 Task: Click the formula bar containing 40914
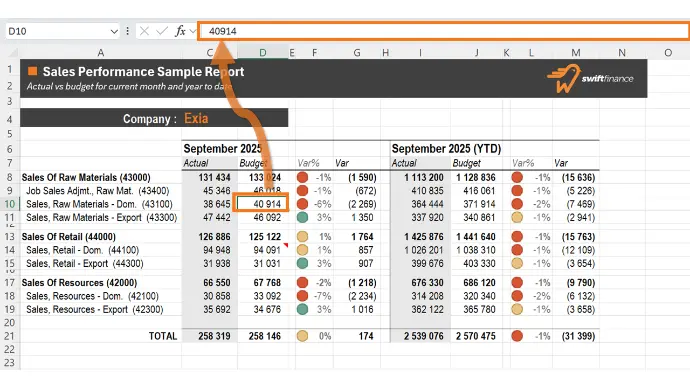coord(444,31)
